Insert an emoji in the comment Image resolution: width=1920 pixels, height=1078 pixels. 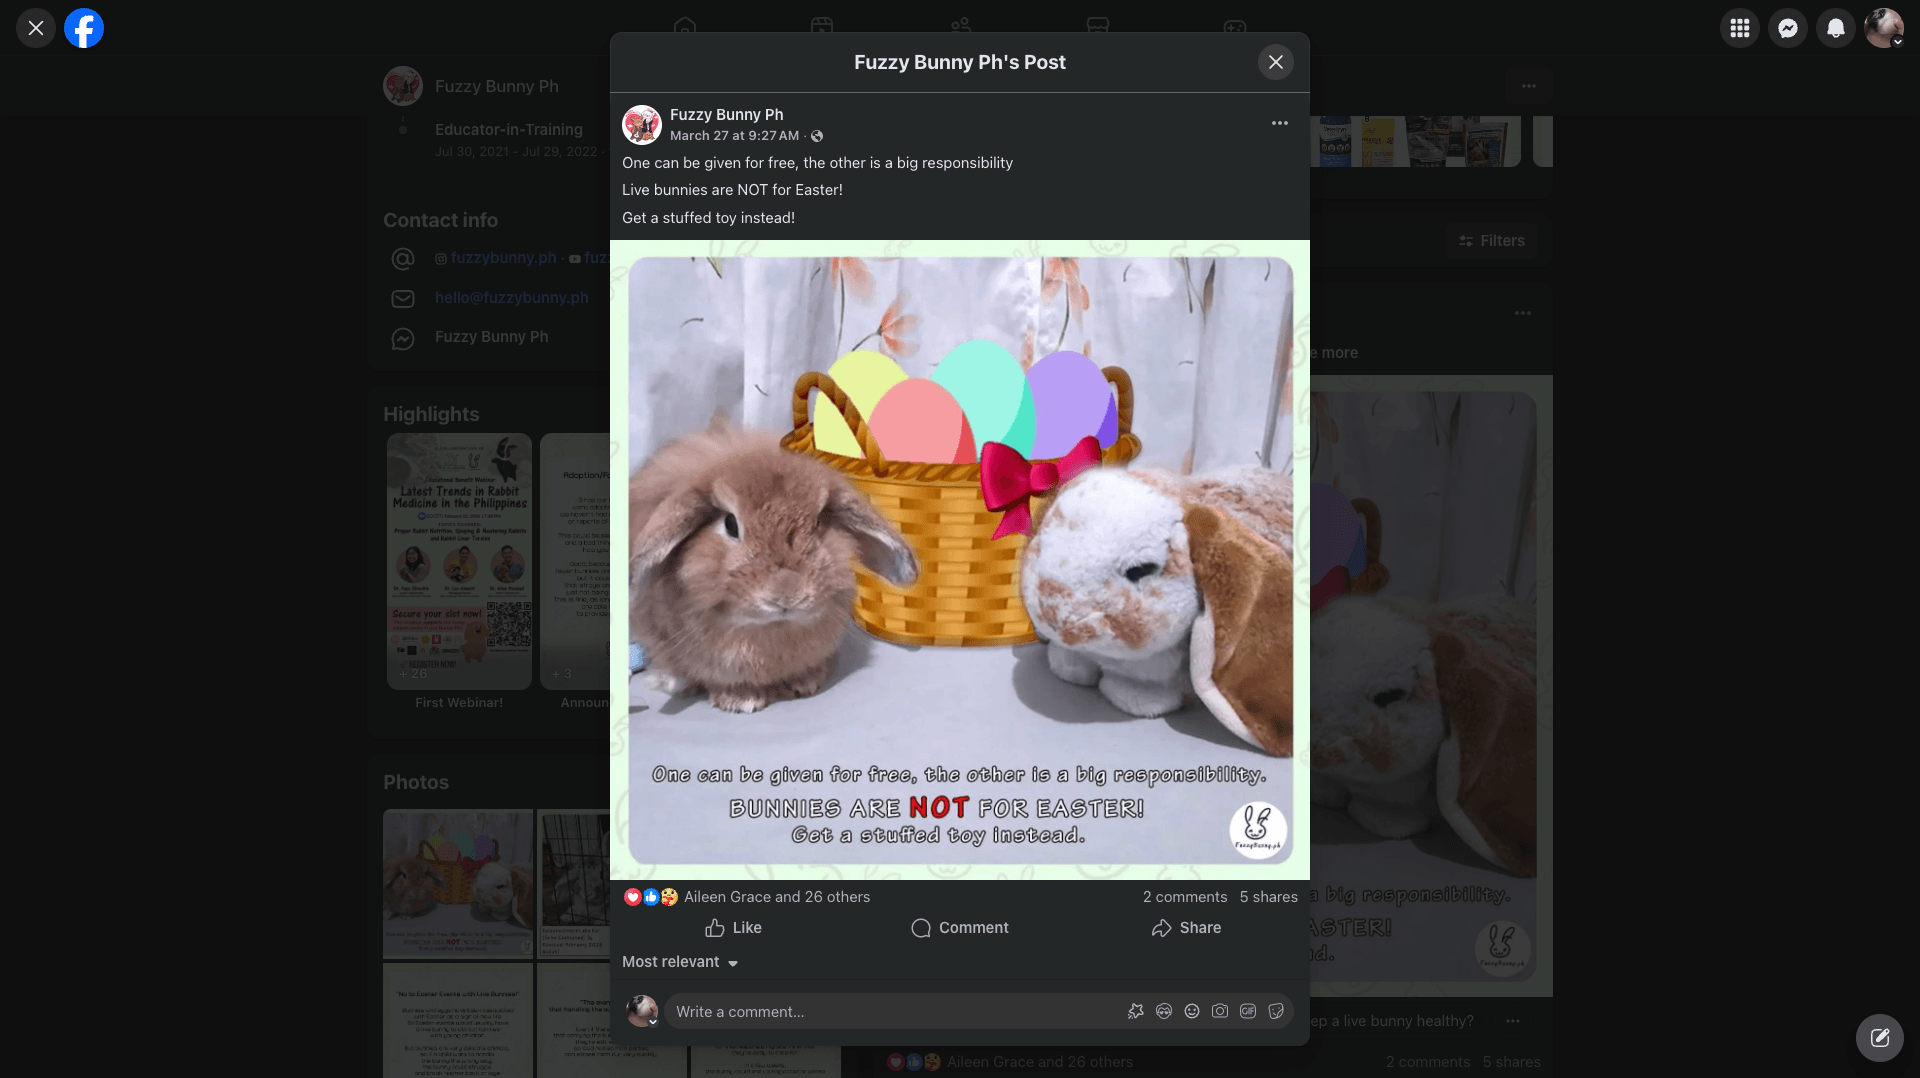pyautogui.click(x=1191, y=1011)
